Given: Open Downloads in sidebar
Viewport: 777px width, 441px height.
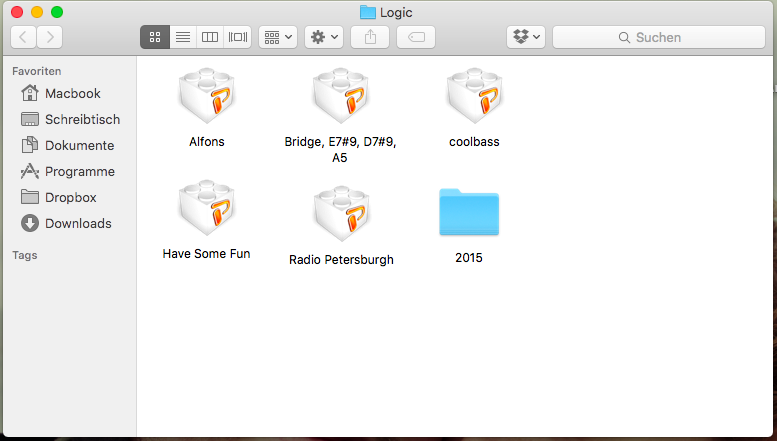Looking at the screenshot, I should (66, 223).
